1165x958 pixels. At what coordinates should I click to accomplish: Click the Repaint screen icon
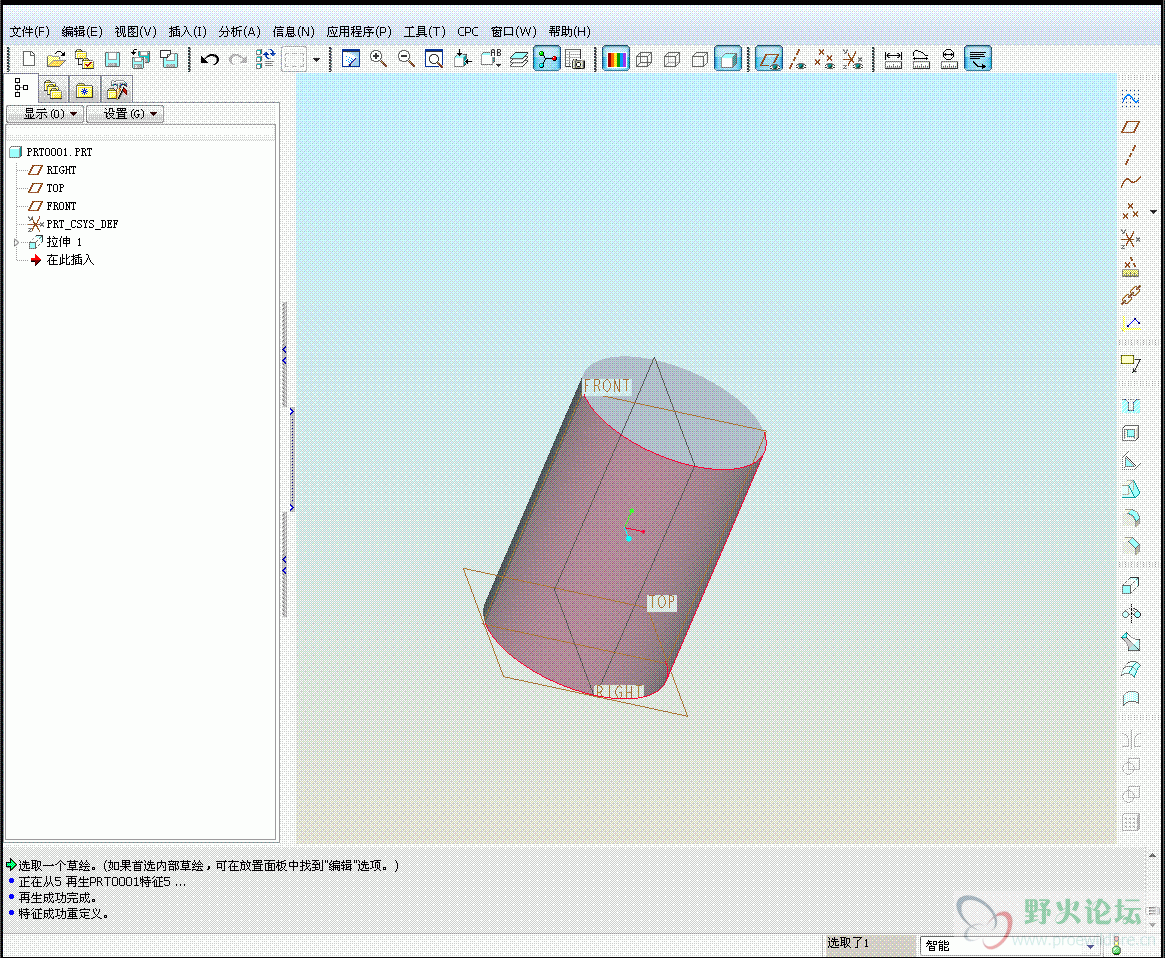(x=351, y=59)
